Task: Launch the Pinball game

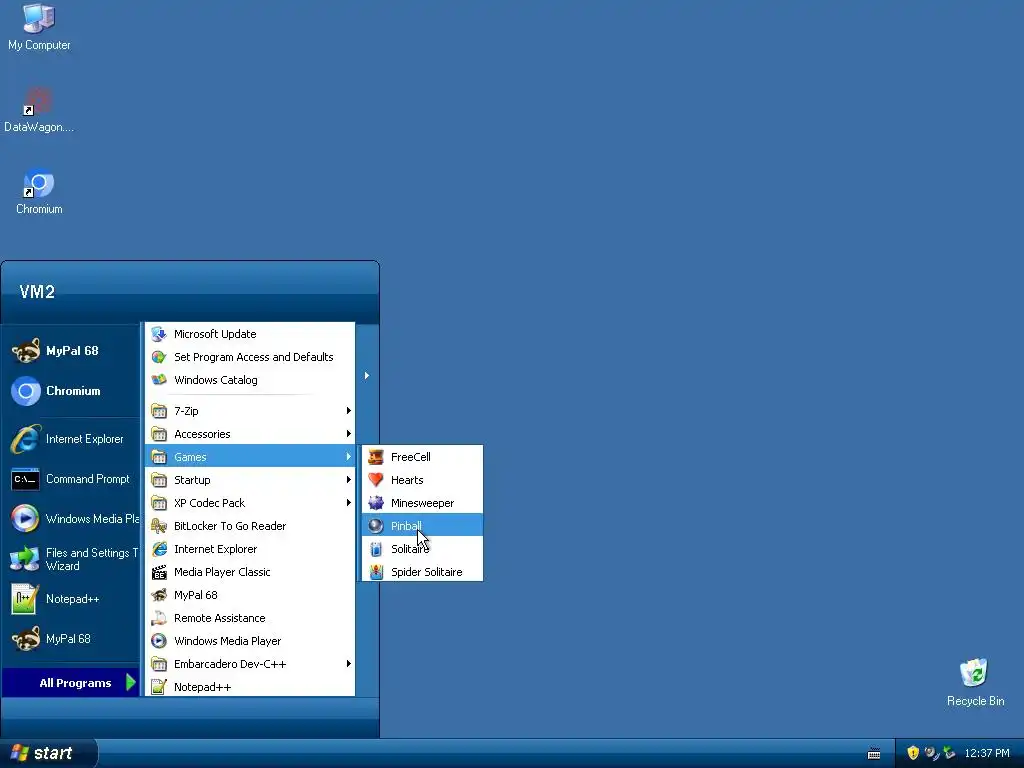Action: tap(423, 526)
